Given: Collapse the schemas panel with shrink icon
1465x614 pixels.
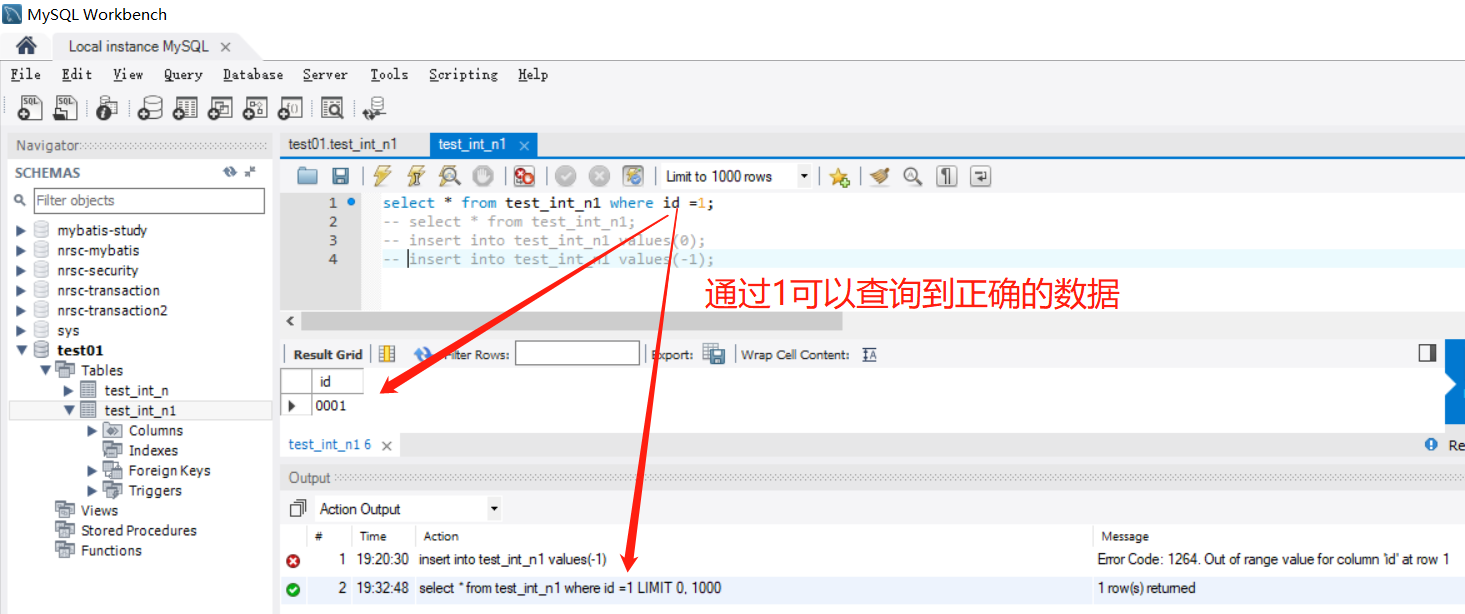Looking at the screenshot, I should [x=250, y=172].
